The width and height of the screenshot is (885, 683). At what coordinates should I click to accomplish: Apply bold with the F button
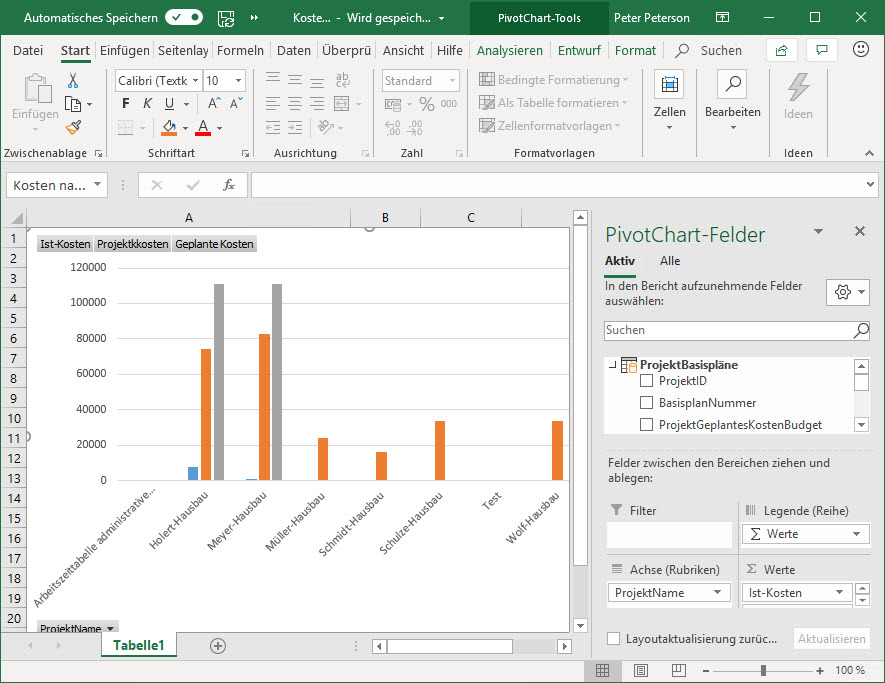pos(125,103)
